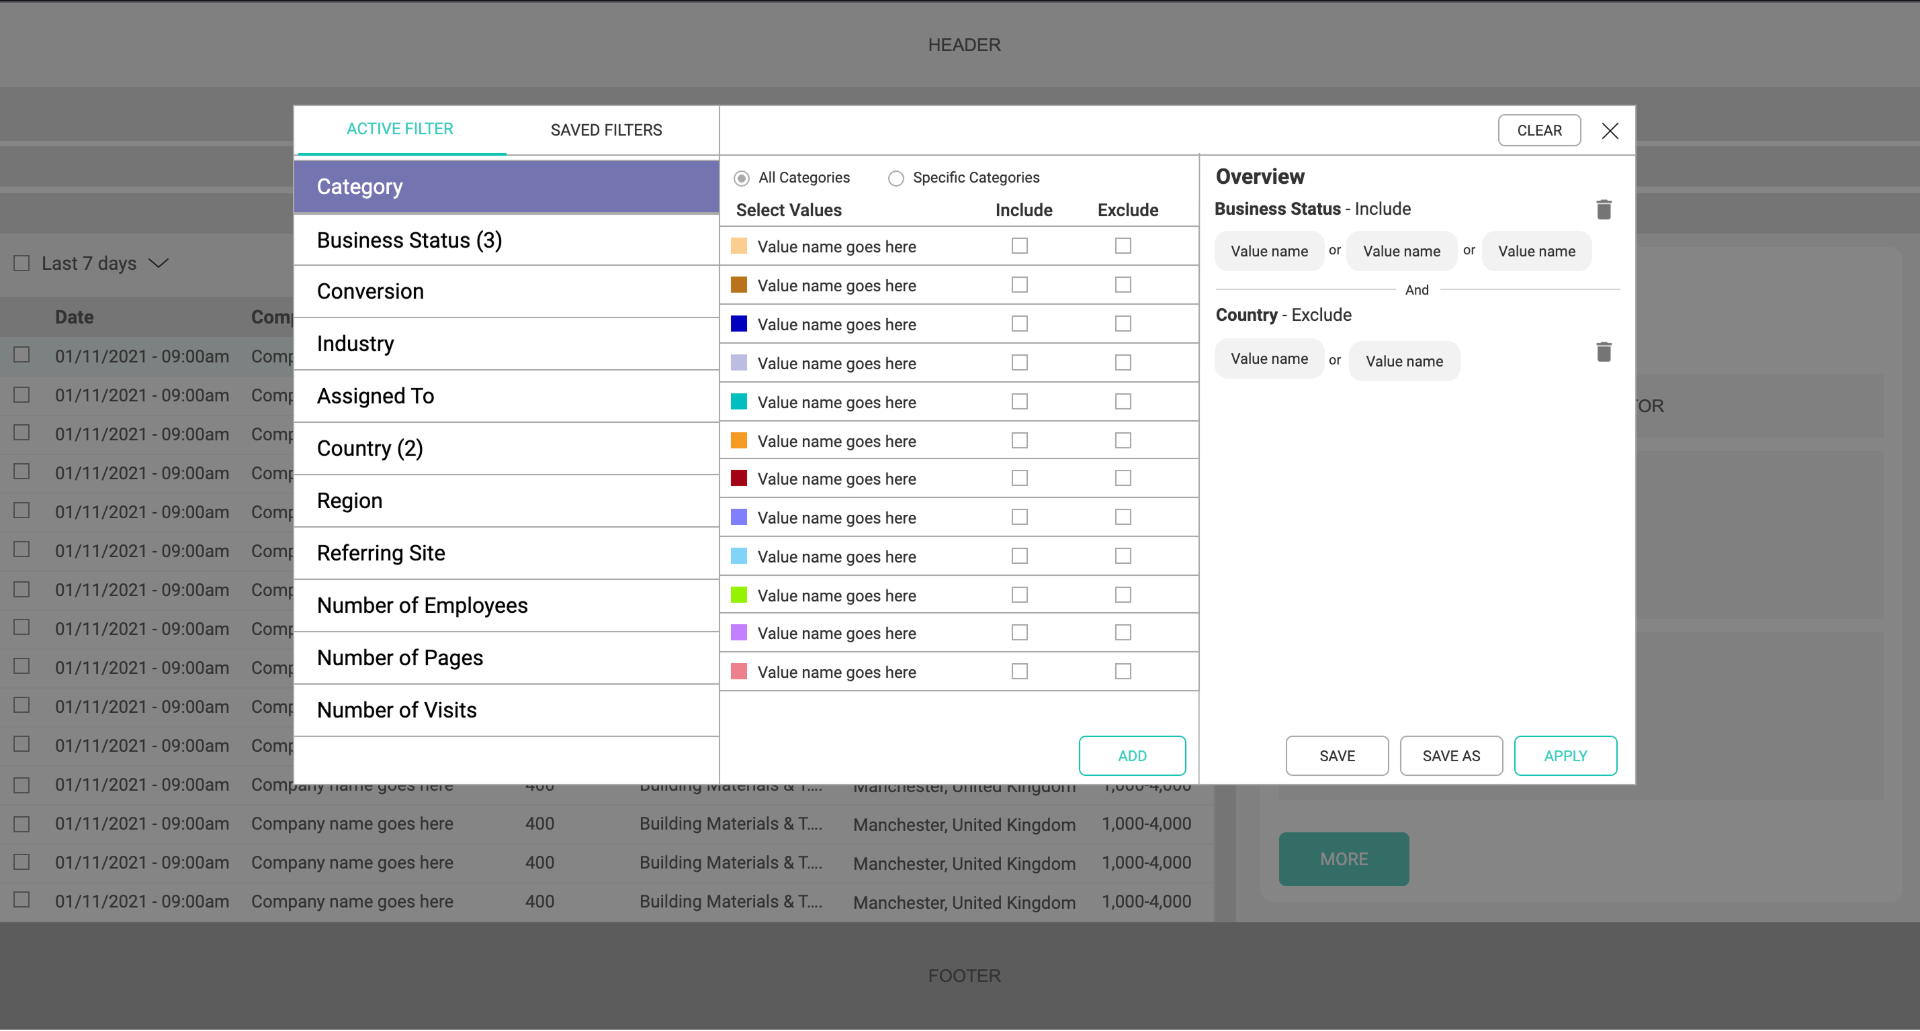Click the MORE button behind the dialog
The width and height of the screenshot is (1920, 1031).
pos(1344,859)
